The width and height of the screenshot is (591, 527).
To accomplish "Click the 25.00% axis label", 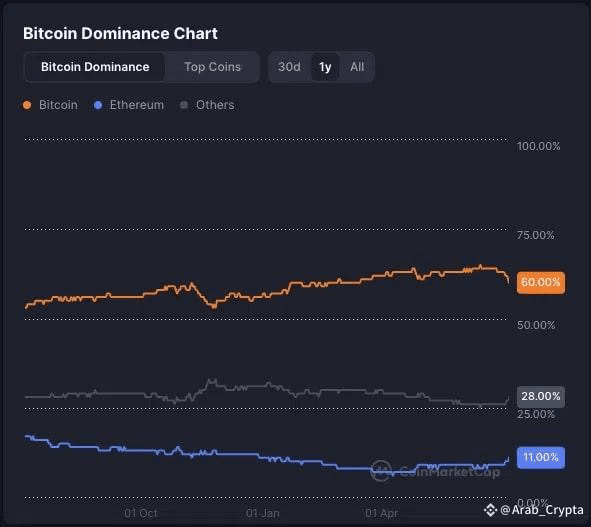I will tap(536, 414).
